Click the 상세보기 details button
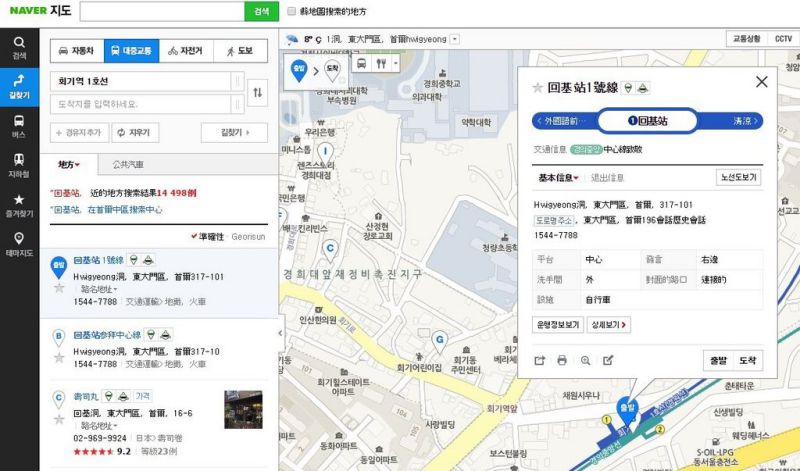 tap(608, 325)
